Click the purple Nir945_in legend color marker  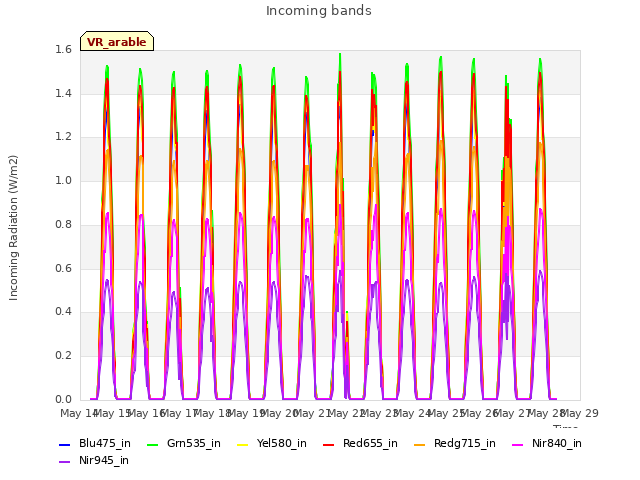pyautogui.click(x=64, y=462)
